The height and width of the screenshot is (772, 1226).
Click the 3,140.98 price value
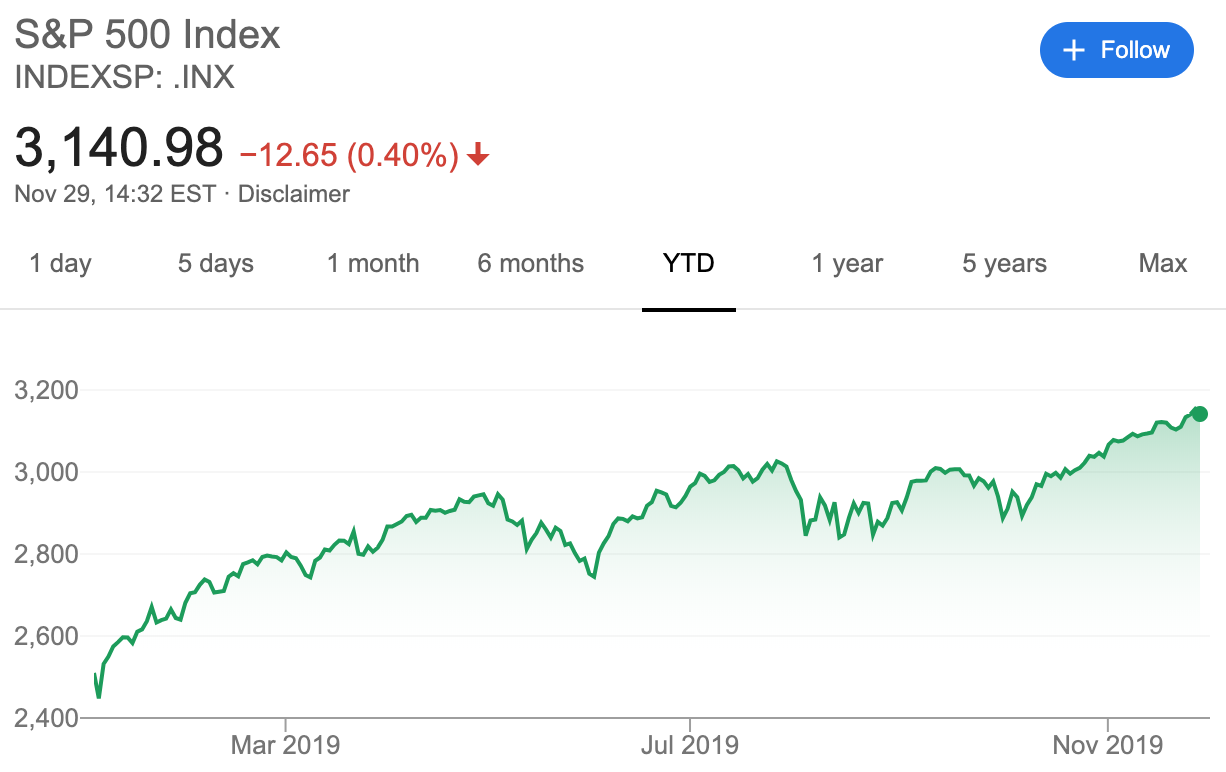pyautogui.click(x=119, y=148)
